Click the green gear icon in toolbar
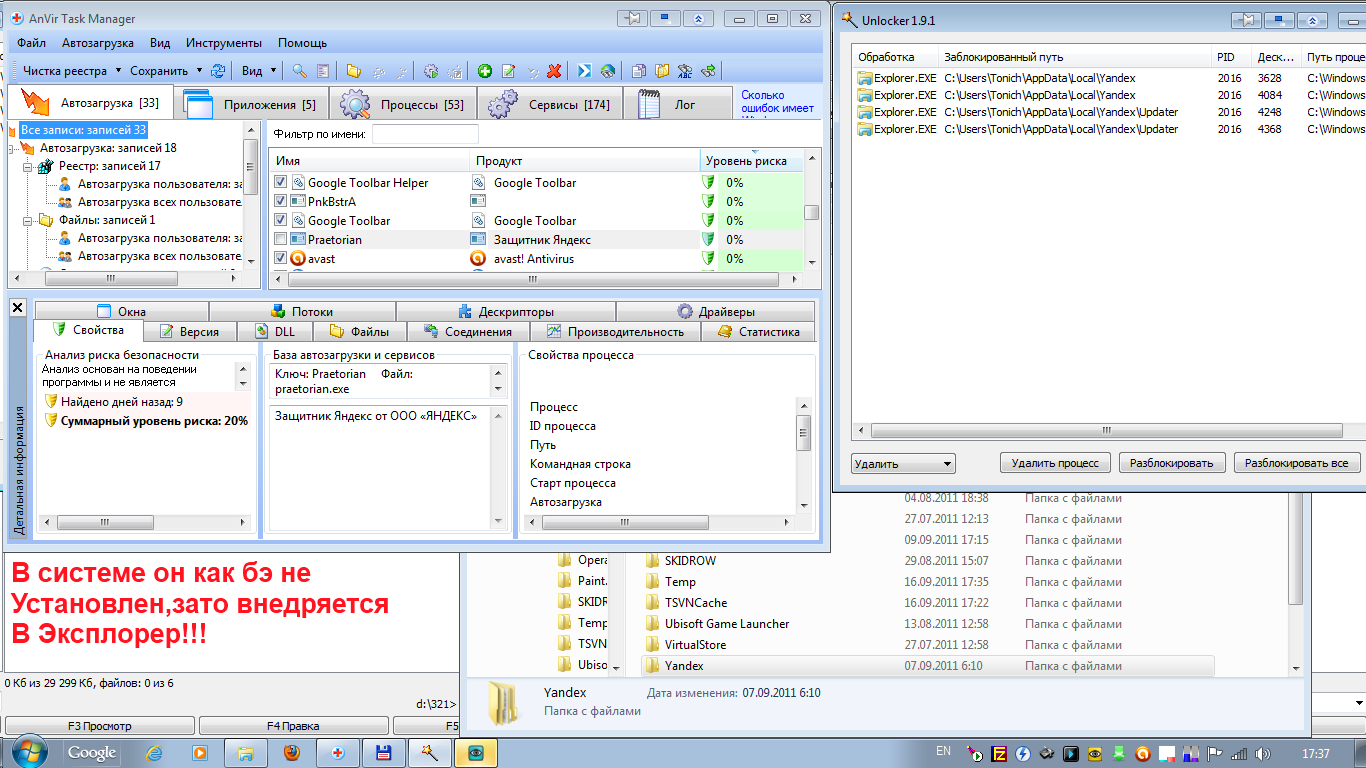Image resolution: width=1366 pixels, height=768 pixels. pos(431,71)
